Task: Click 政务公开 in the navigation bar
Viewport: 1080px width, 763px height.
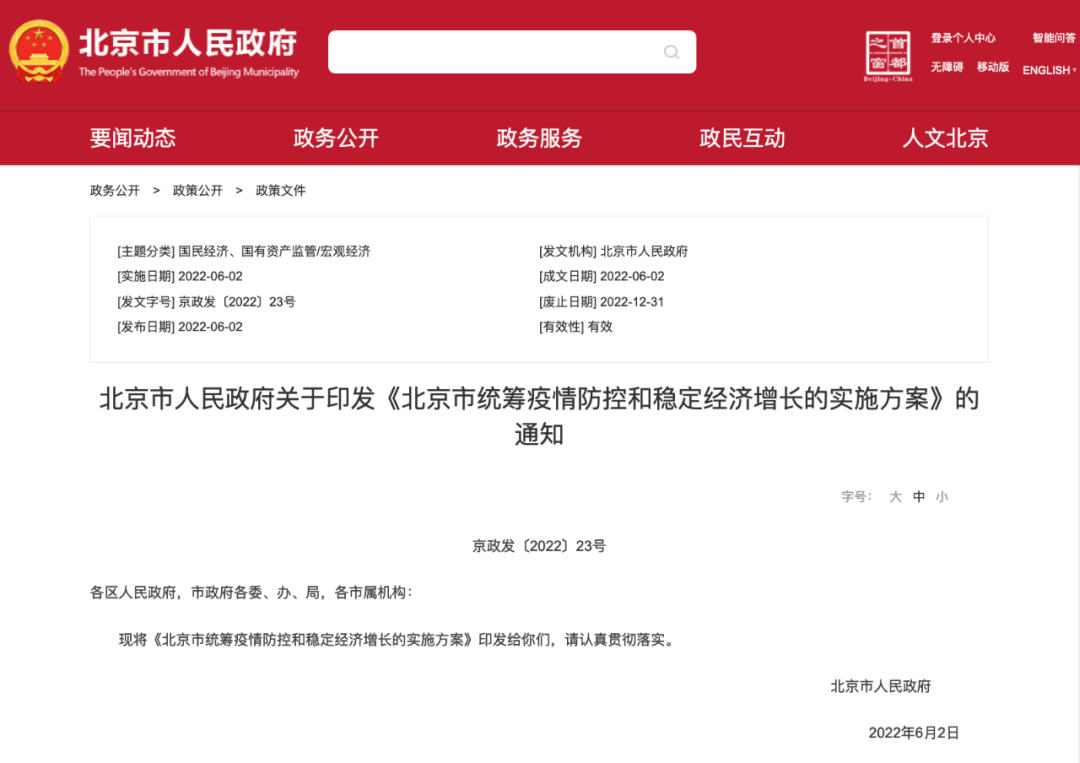Action: pos(334,138)
